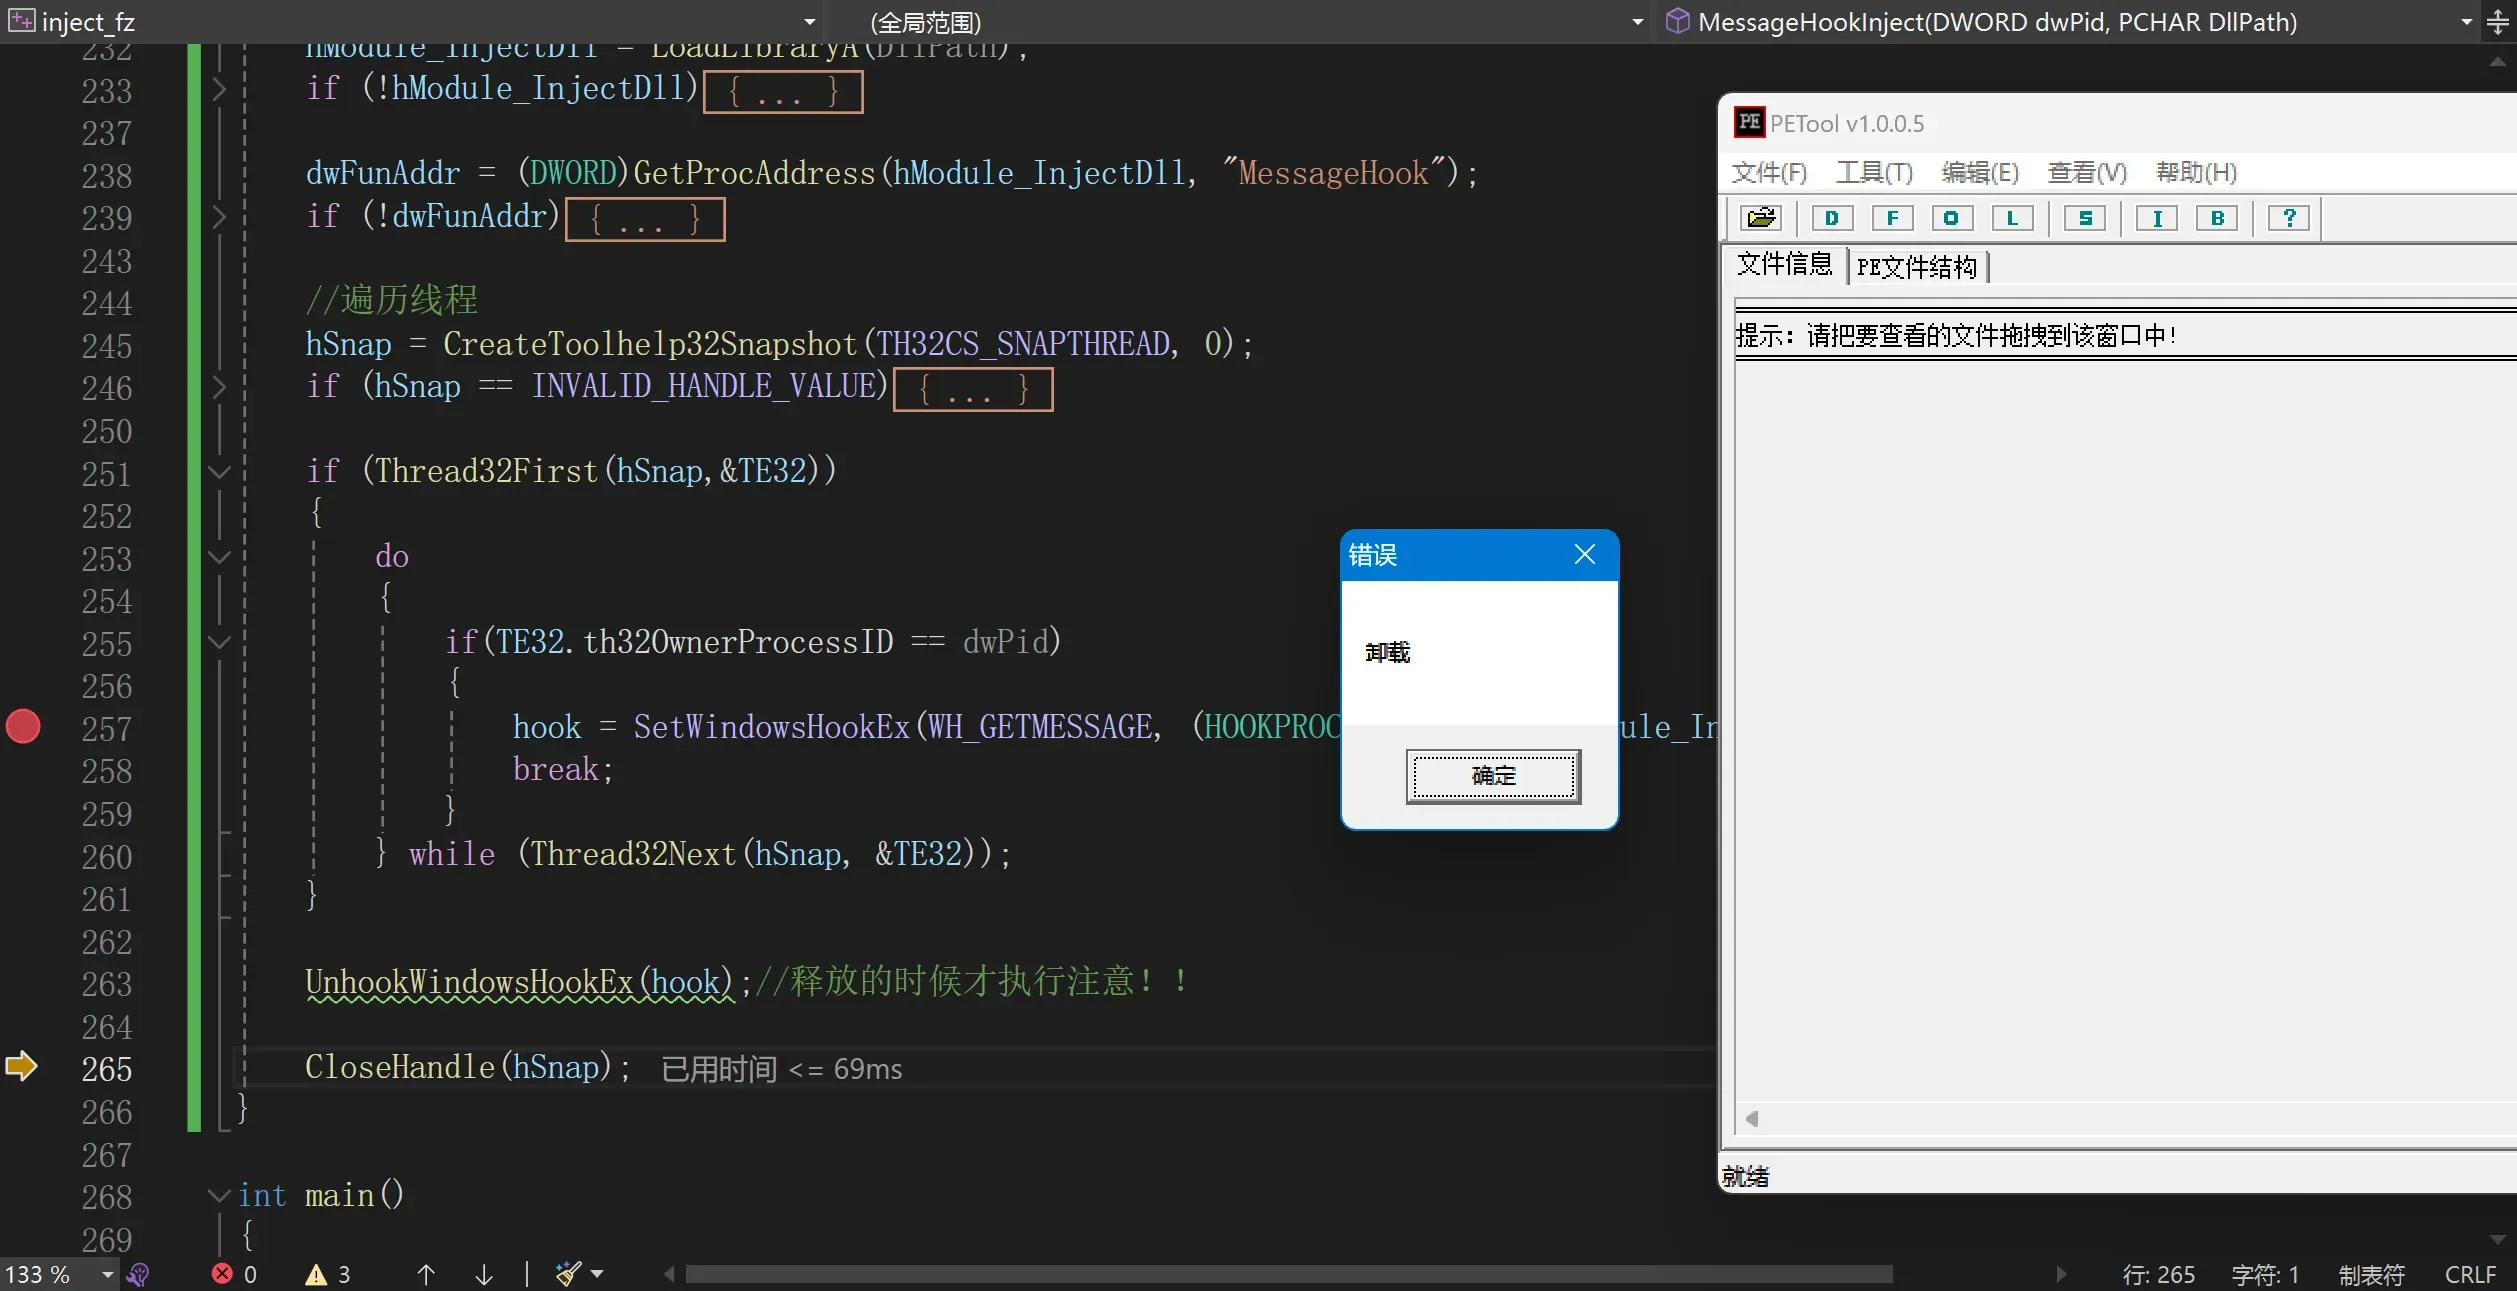
Task: Switch to the PE文件结构 tab
Action: pos(1916,267)
